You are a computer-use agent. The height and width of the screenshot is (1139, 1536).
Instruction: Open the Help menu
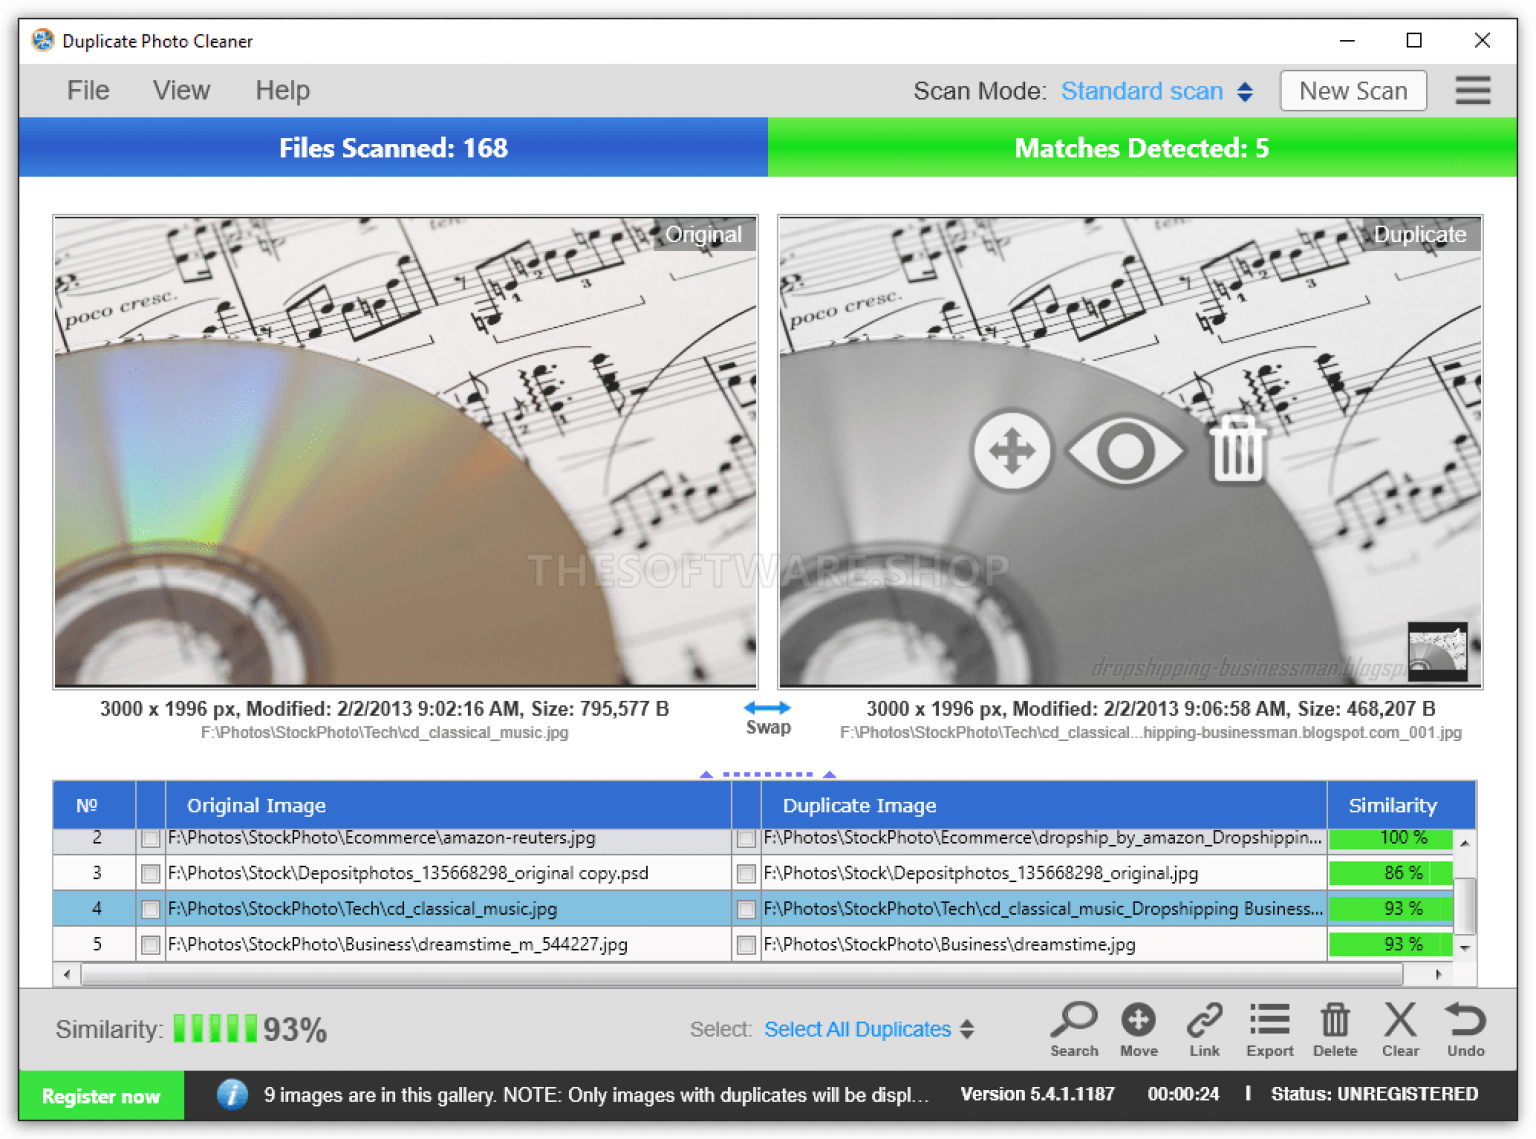coord(282,90)
